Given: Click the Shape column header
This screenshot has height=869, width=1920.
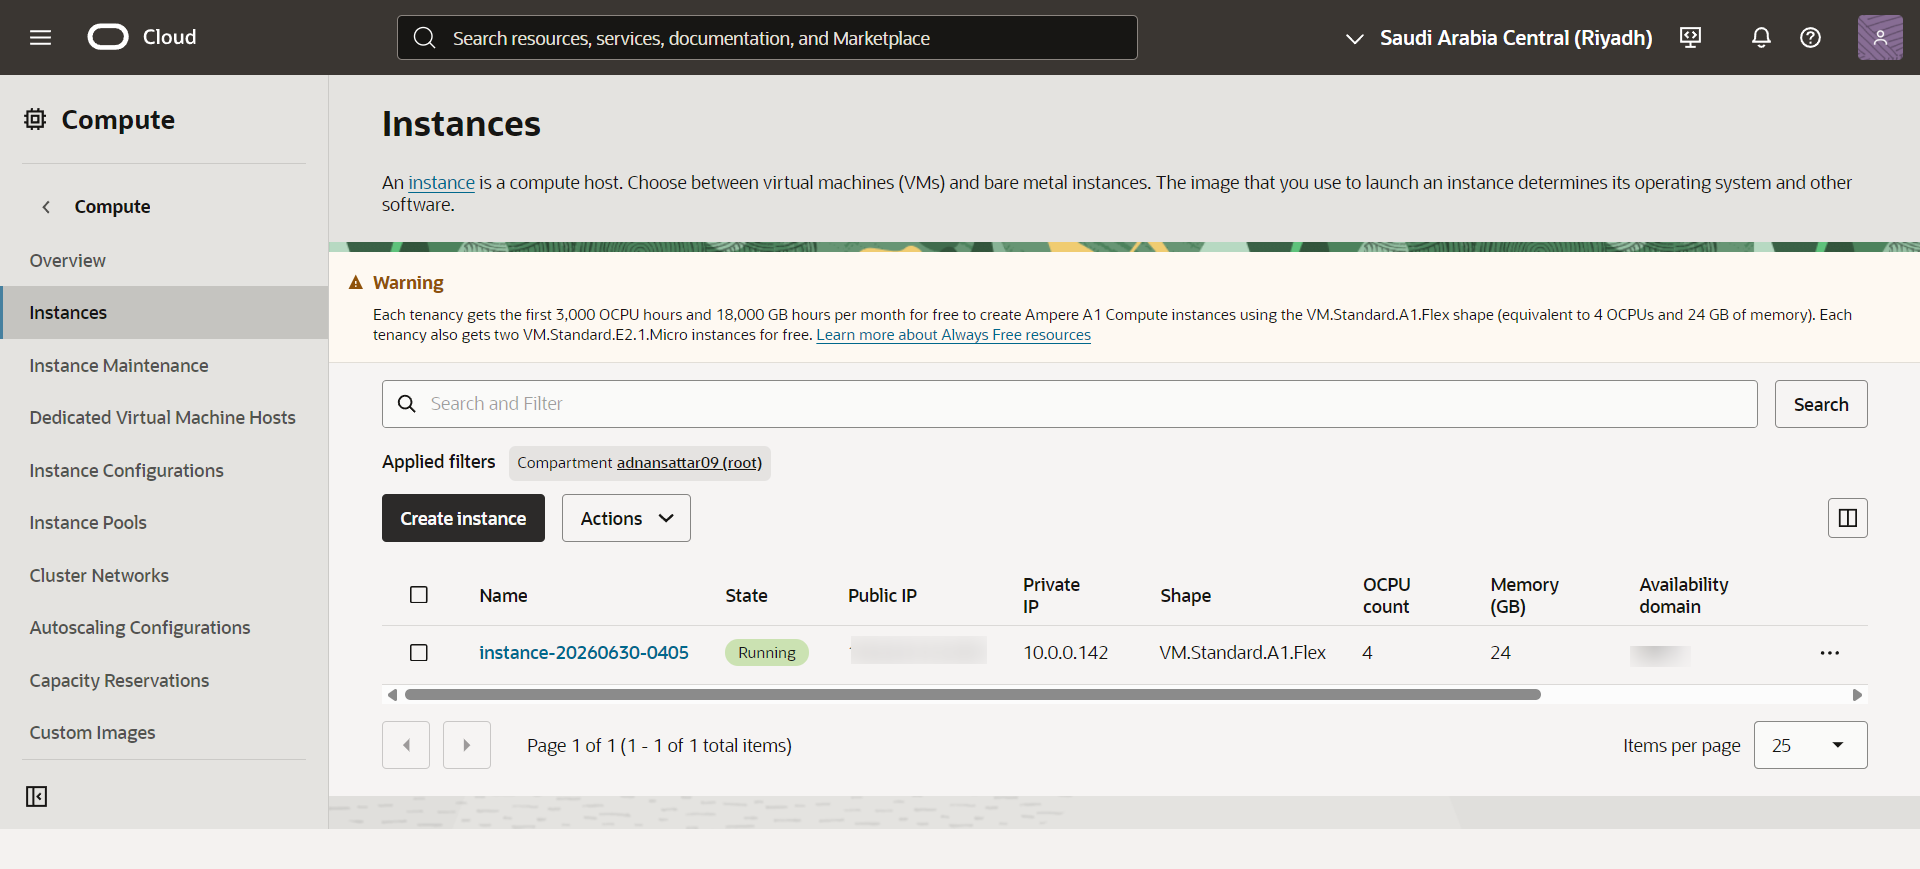Looking at the screenshot, I should click(1185, 596).
